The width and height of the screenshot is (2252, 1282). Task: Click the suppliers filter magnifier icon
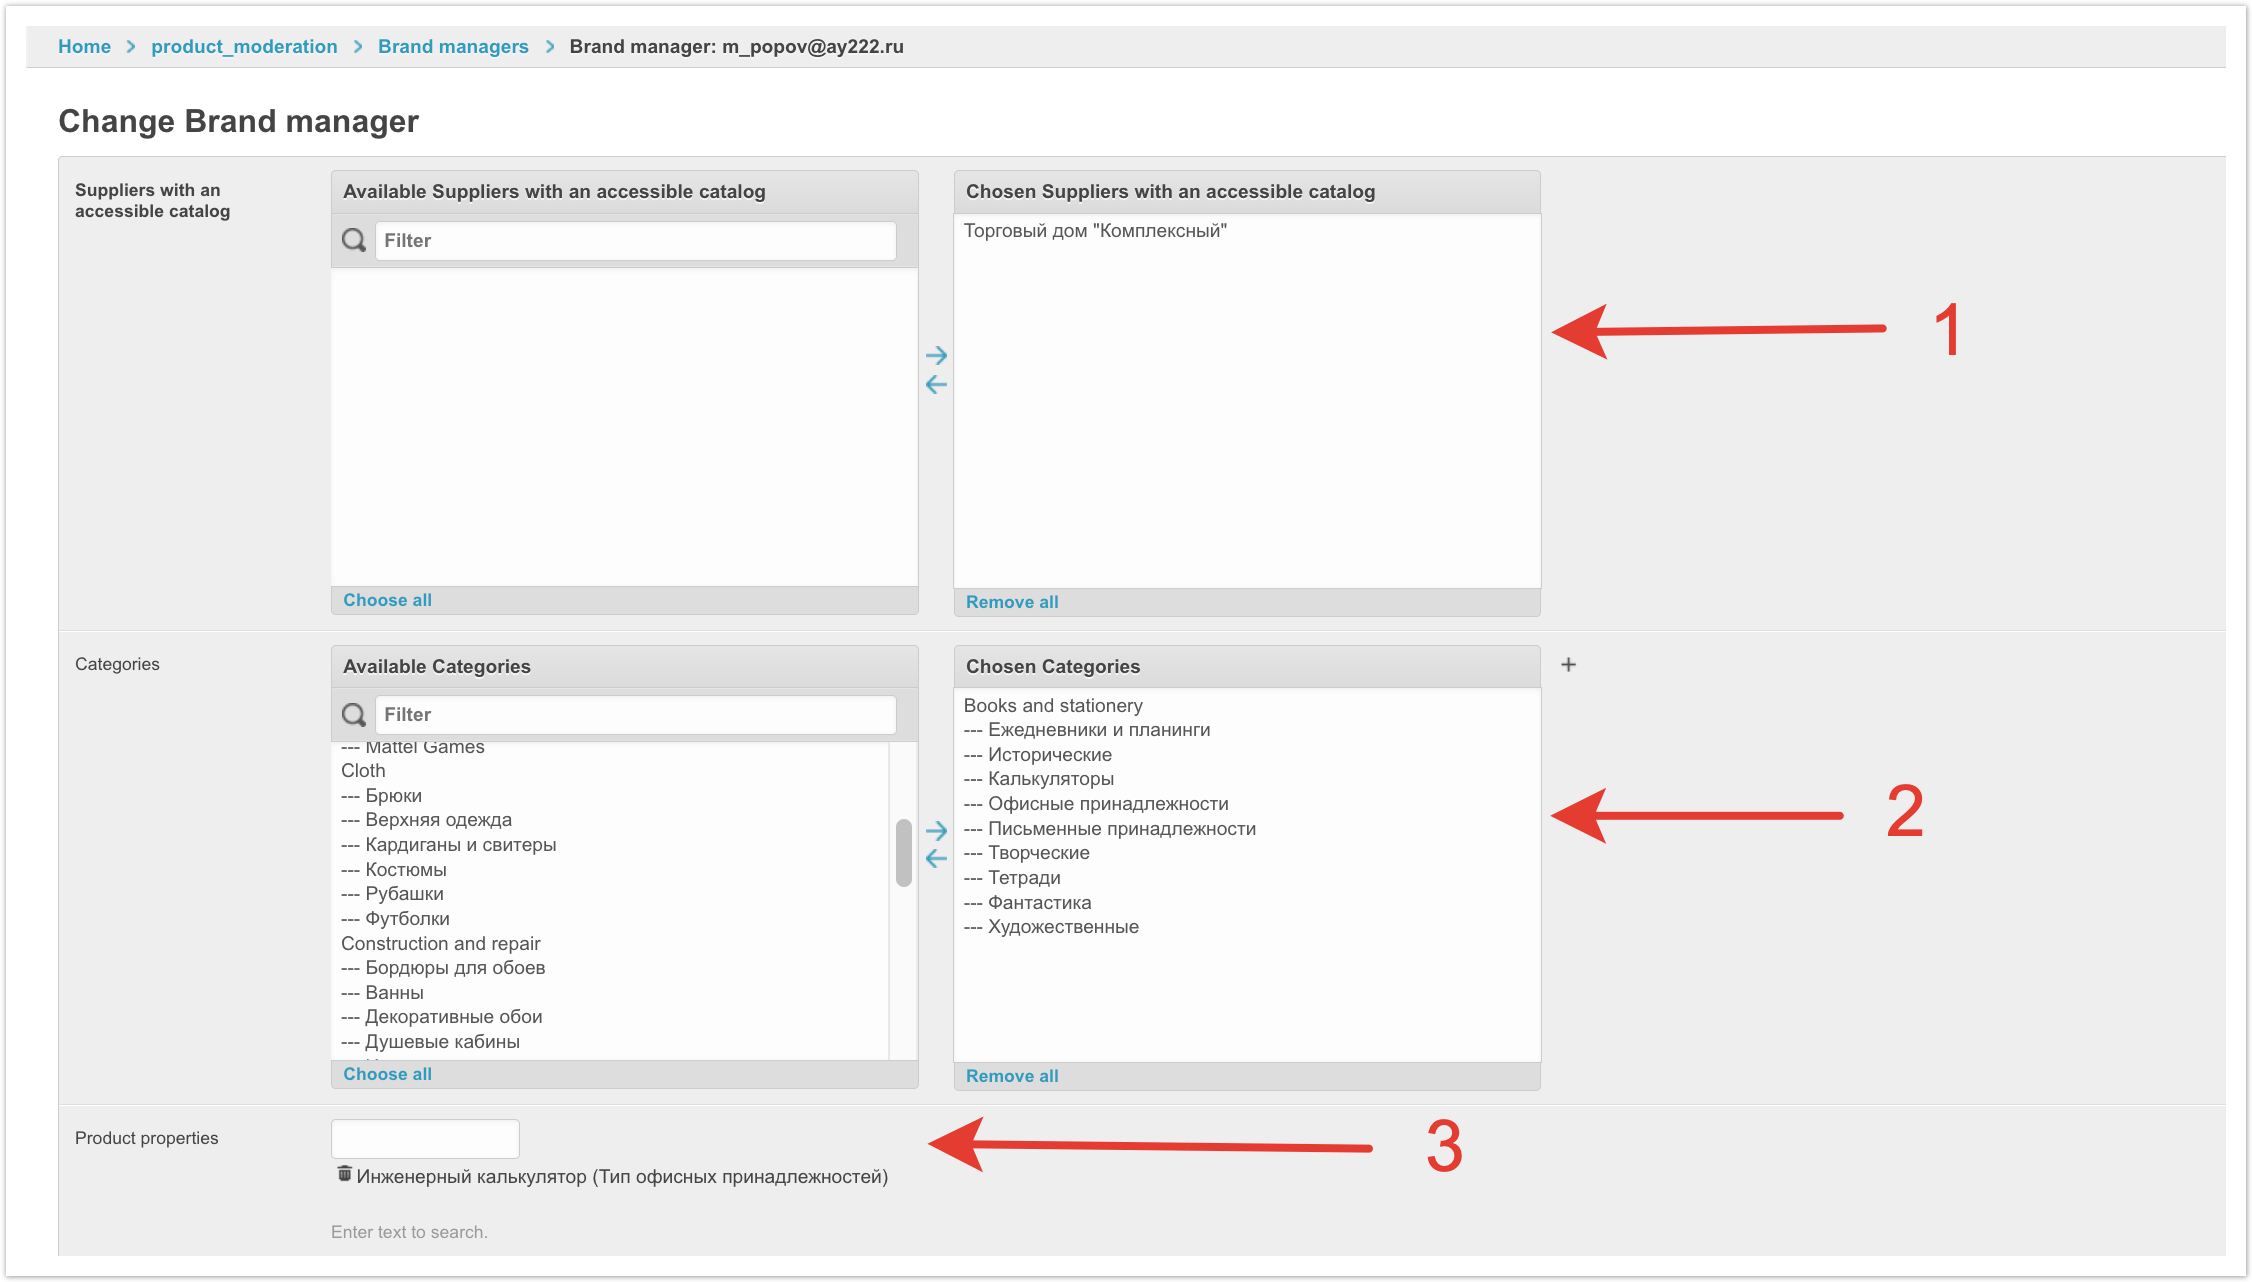pyautogui.click(x=354, y=240)
